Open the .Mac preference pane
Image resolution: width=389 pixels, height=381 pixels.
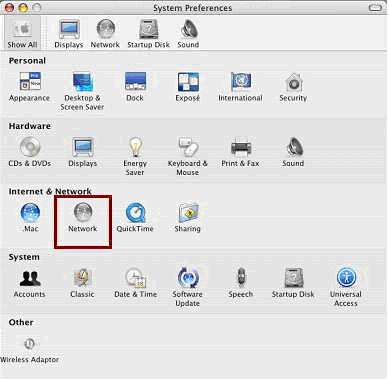point(30,218)
